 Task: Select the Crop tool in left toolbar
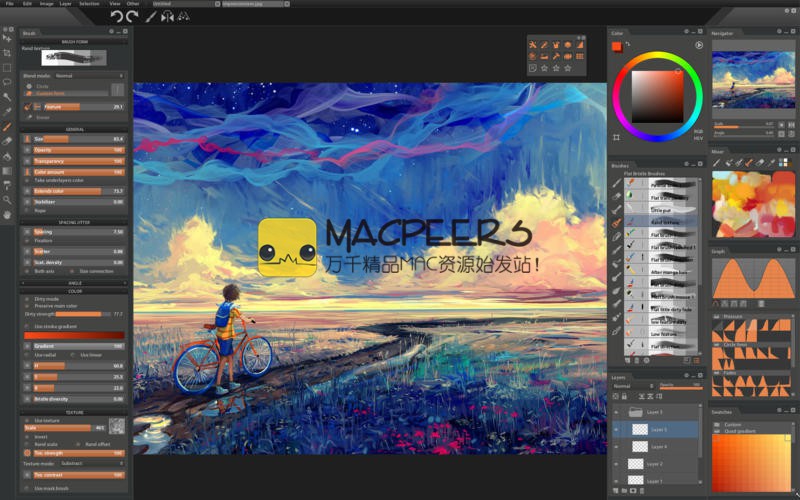tap(7, 53)
